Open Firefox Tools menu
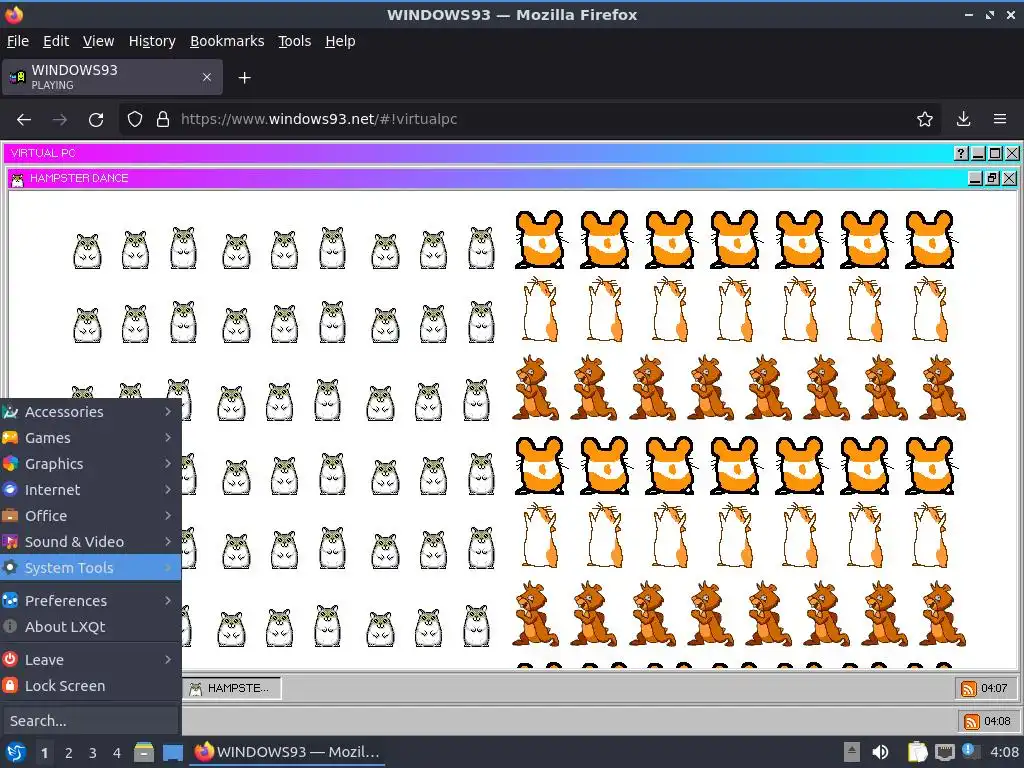 tap(295, 41)
